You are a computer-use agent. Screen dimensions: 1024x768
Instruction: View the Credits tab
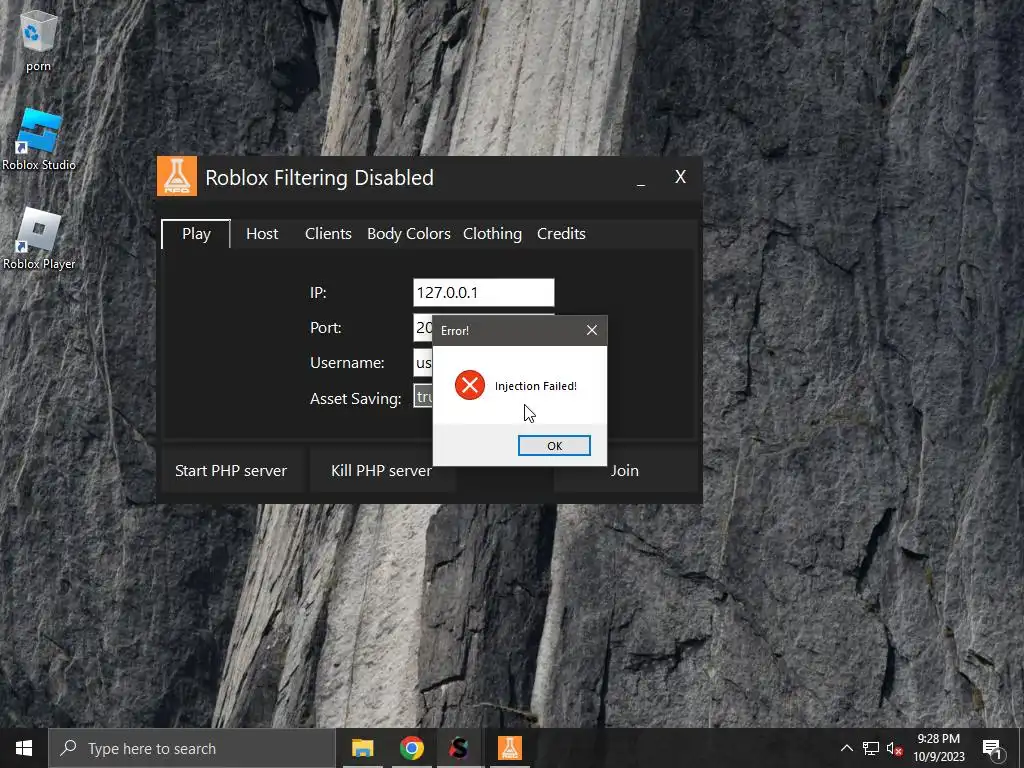[x=561, y=234]
